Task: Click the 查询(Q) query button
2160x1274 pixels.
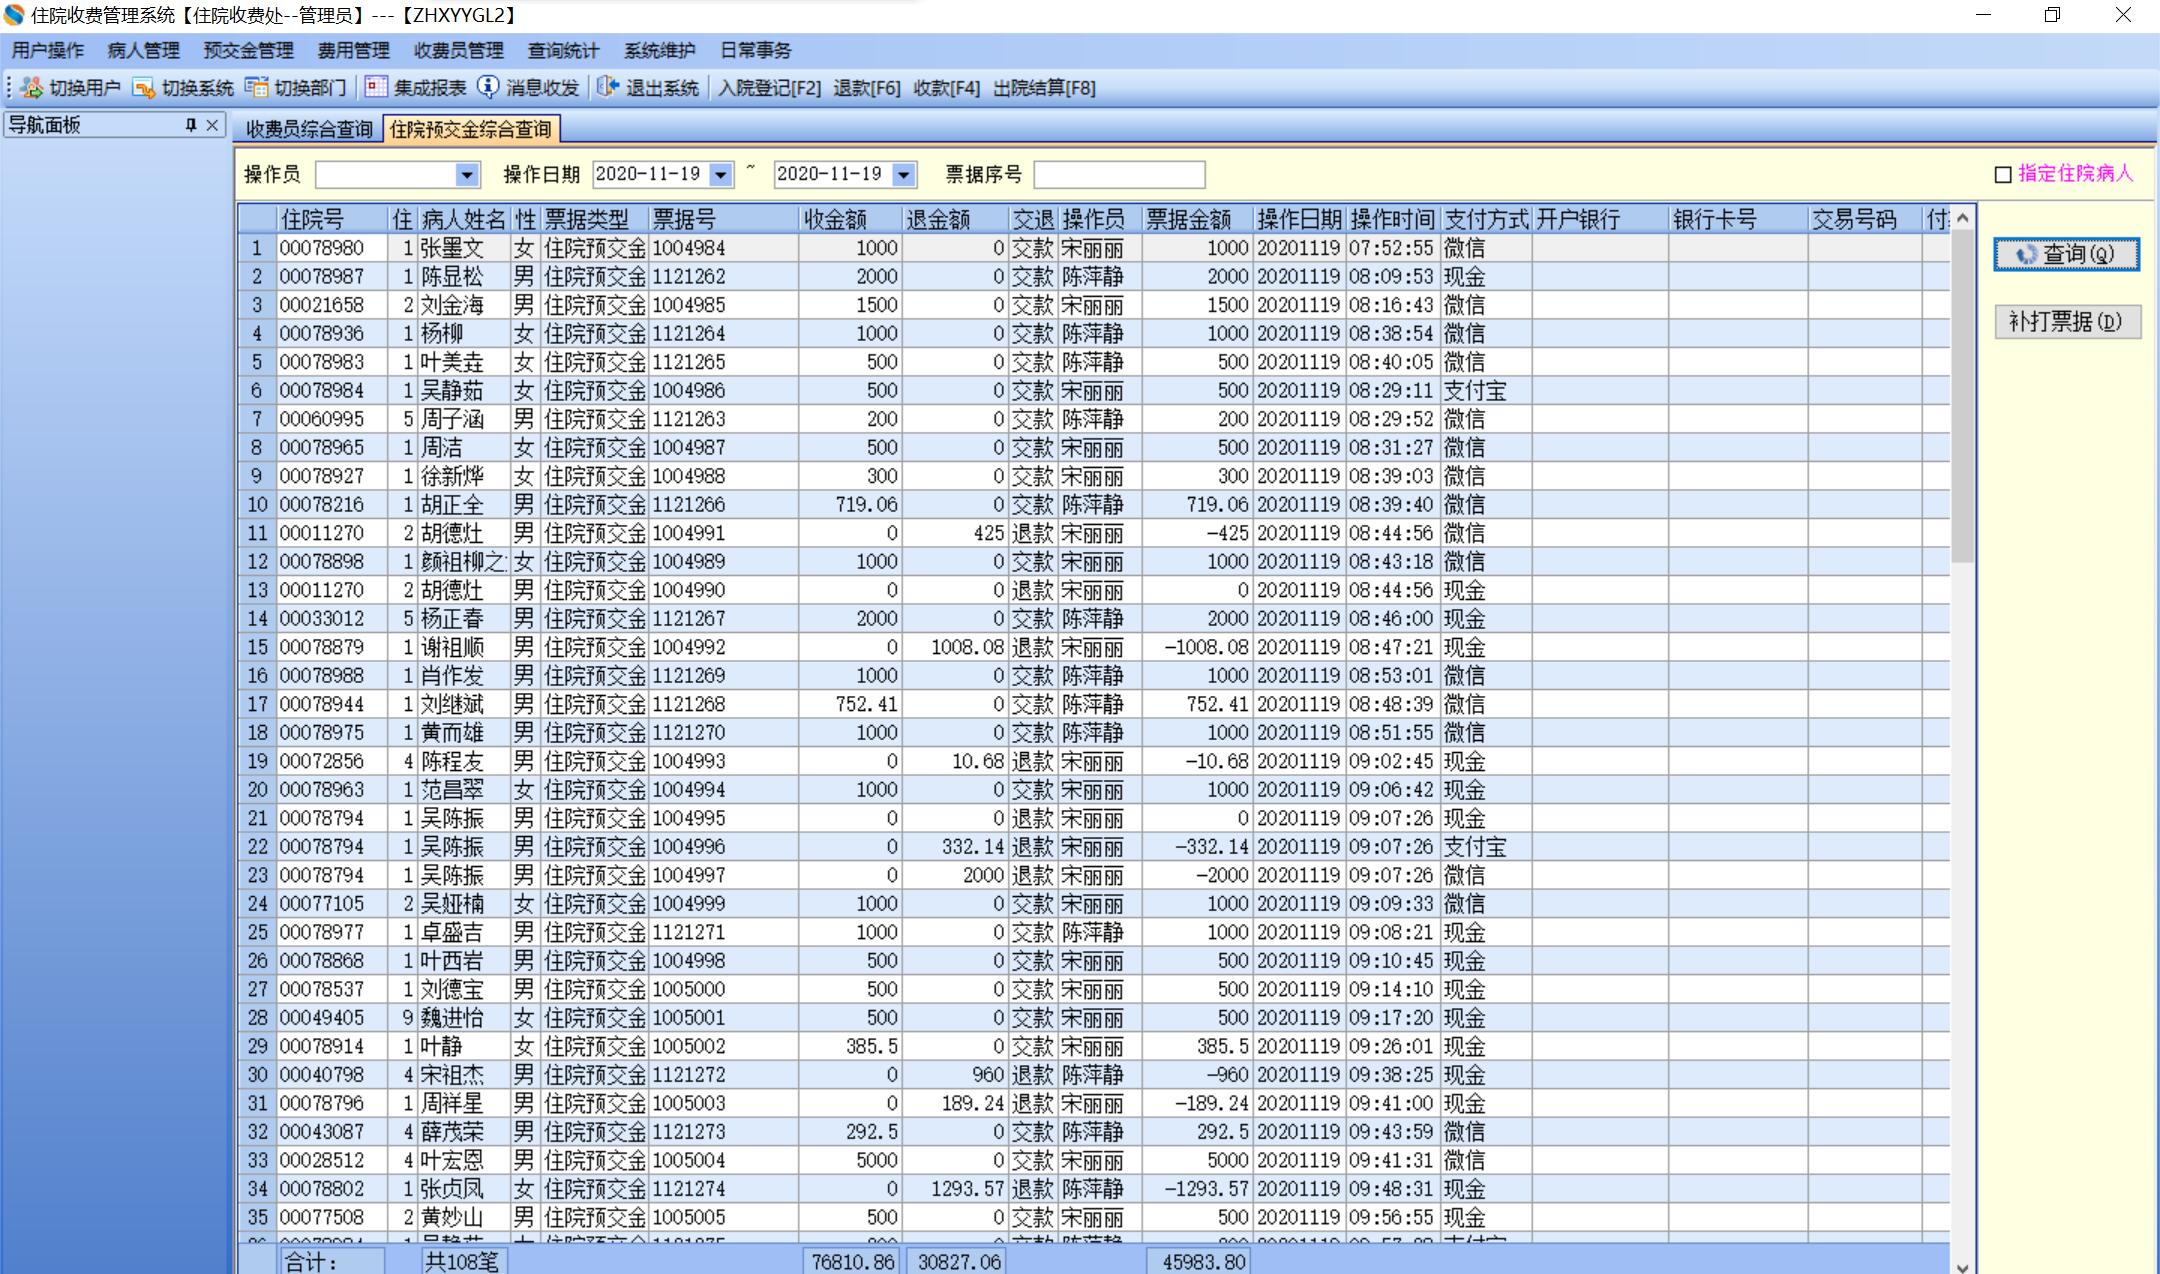Action: pos(2066,254)
